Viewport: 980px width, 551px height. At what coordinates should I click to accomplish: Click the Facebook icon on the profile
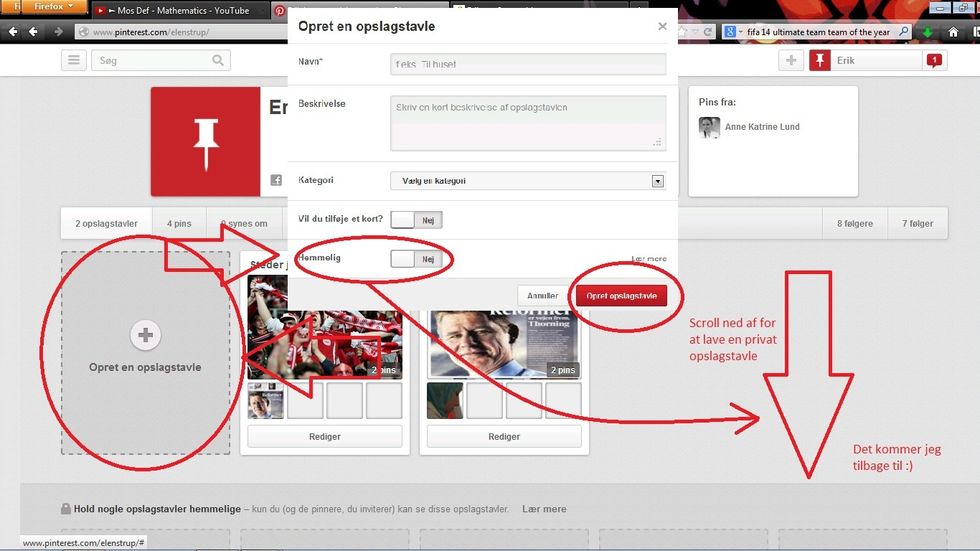(x=276, y=181)
